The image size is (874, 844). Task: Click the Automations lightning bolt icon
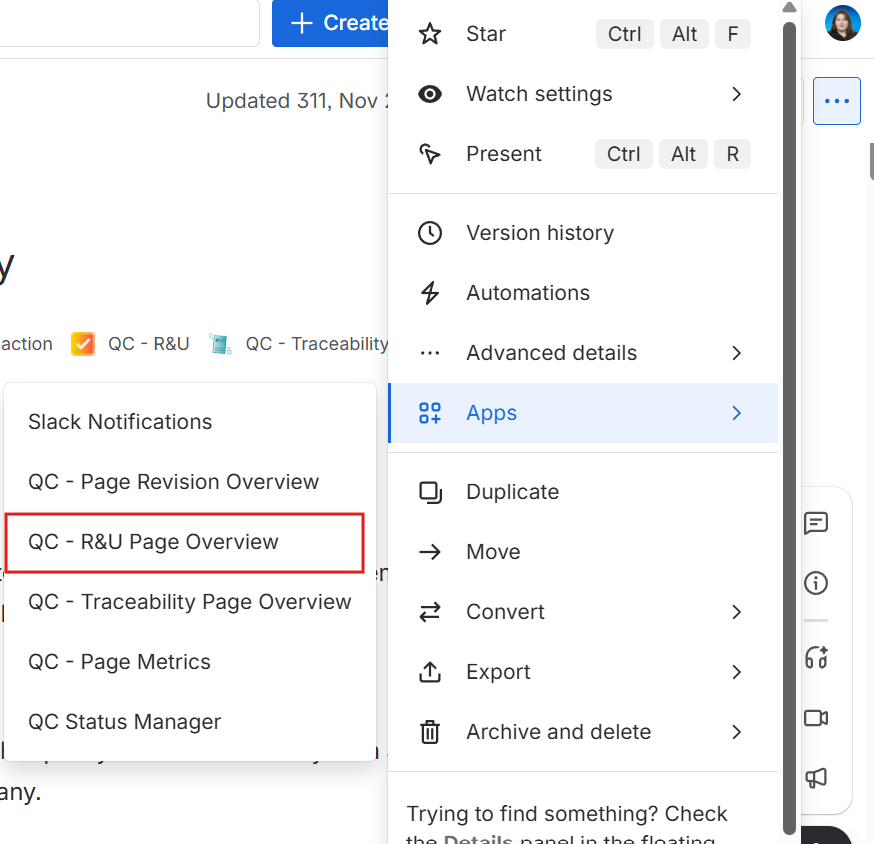[x=430, y=293]
